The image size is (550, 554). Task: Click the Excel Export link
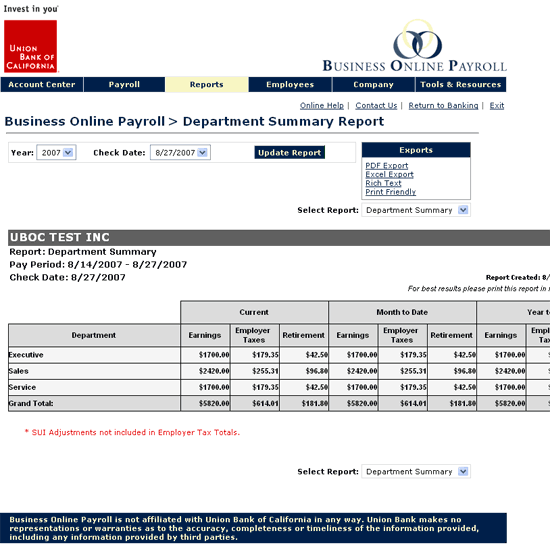coord(389,174)
